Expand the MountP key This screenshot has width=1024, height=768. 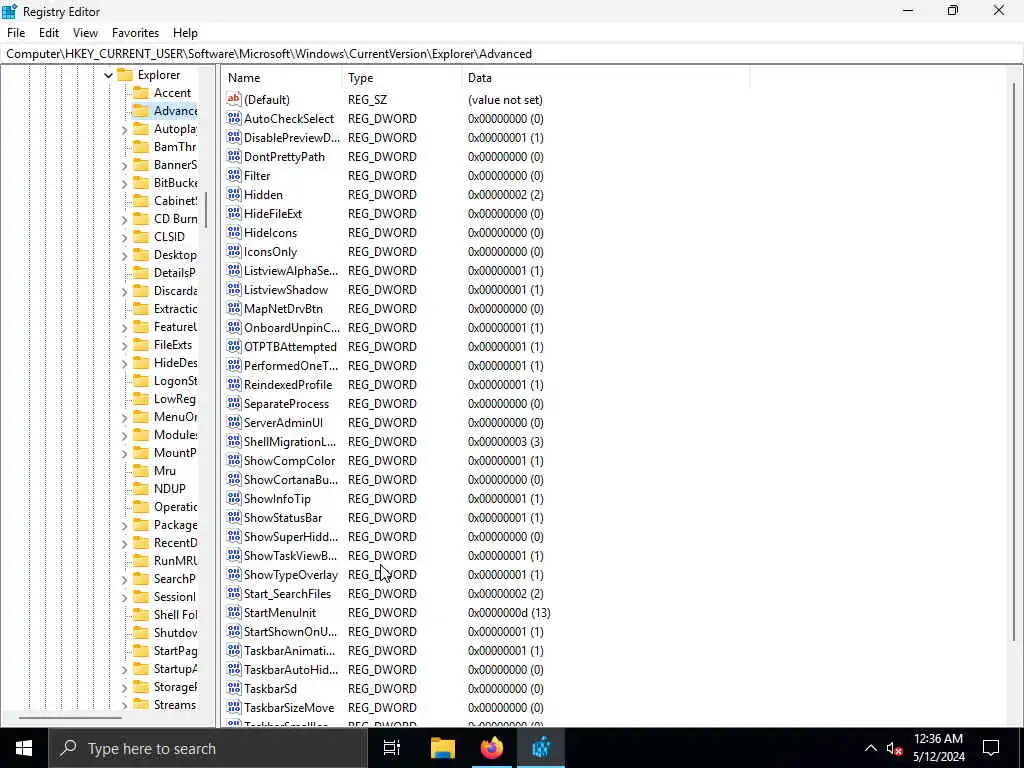click(124, 453)
